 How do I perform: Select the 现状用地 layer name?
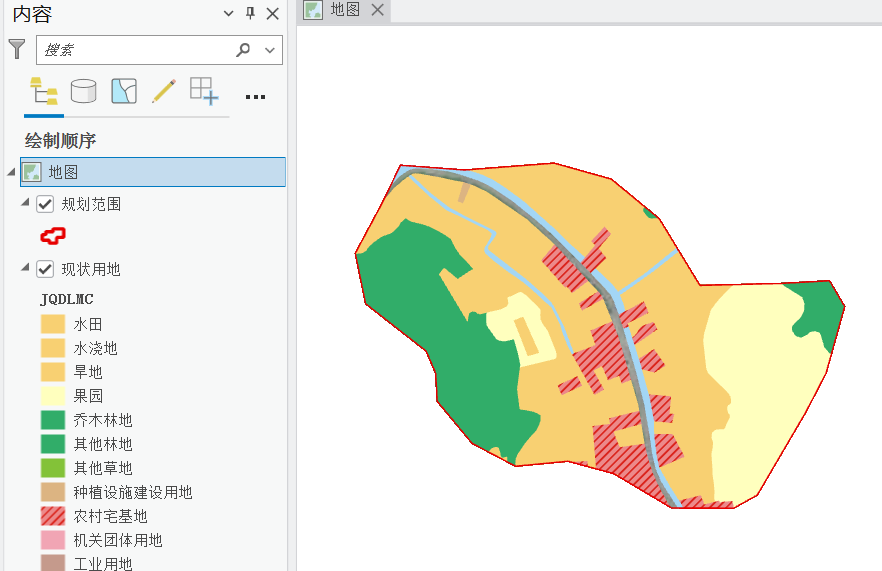91,269
